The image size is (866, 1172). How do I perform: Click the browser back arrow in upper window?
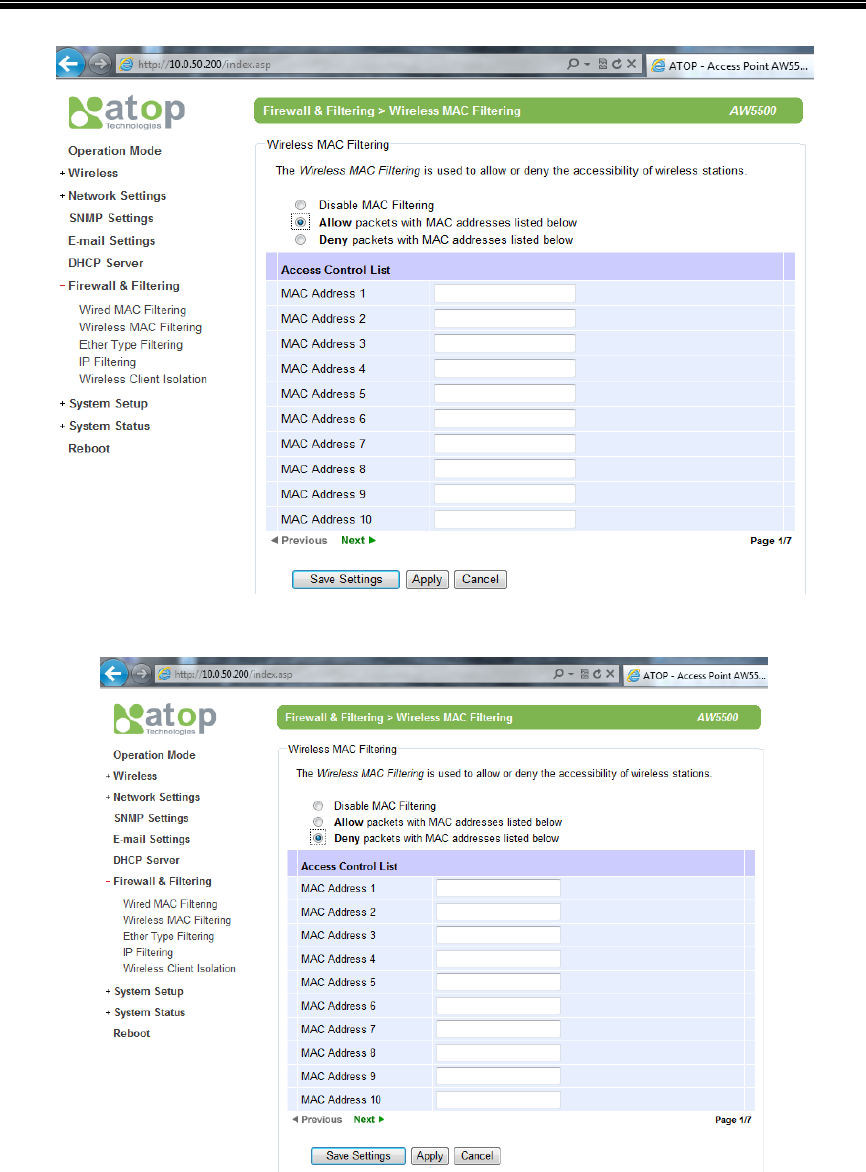pos(69,64)
